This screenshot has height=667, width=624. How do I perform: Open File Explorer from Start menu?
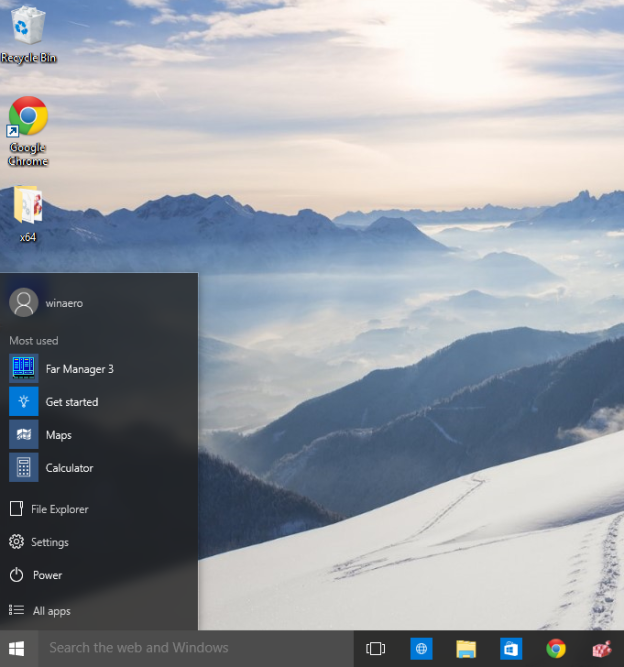tap(59, 509)
